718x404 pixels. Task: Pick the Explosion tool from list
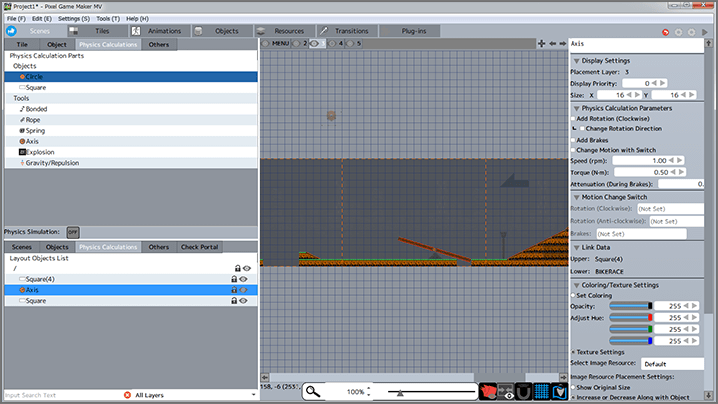40,152
